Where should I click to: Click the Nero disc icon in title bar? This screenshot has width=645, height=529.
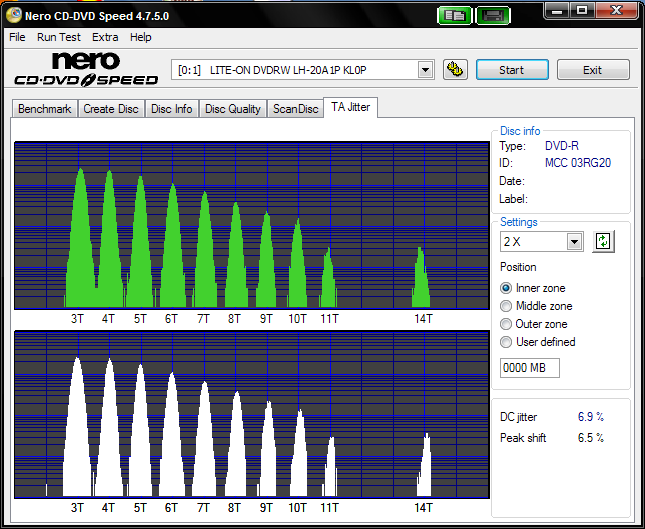point(14,15)
